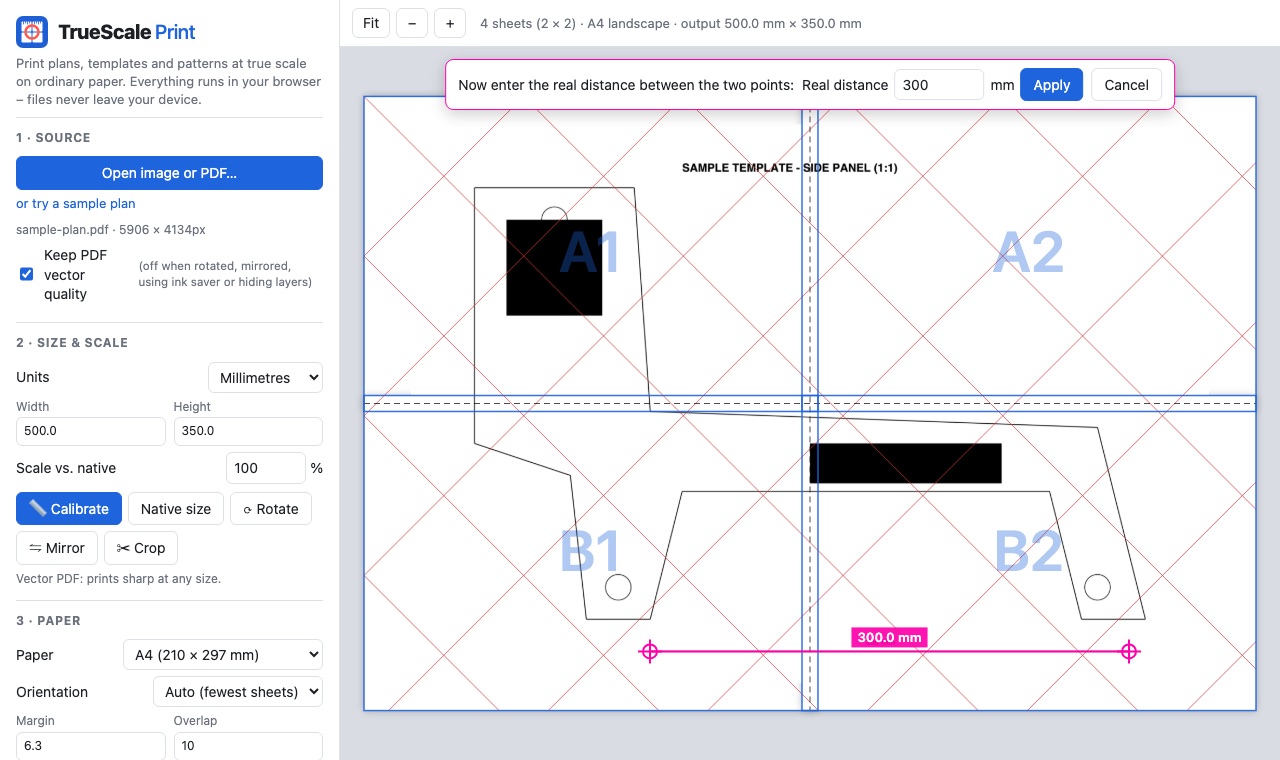Toggle Keep PDF vector quality checkbox
This screenshot has height=760, width=1280.
tap(27, 274)
